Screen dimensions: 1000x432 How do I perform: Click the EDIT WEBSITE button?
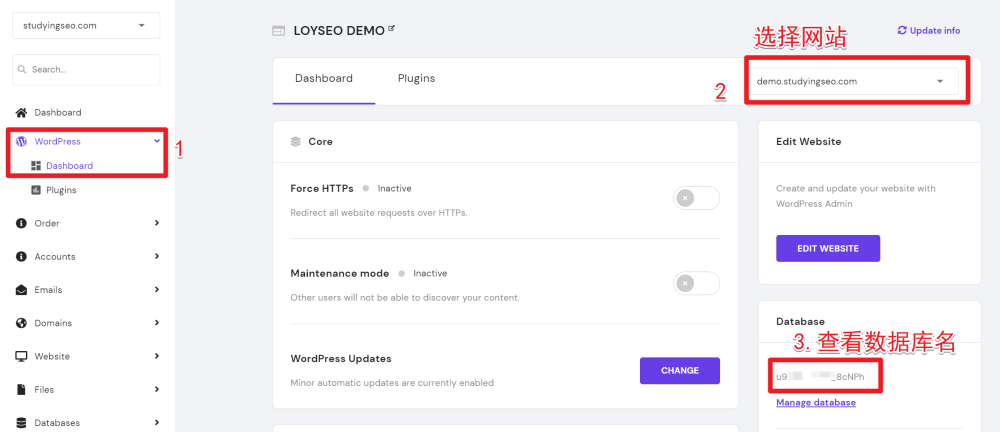click(828, 248)
